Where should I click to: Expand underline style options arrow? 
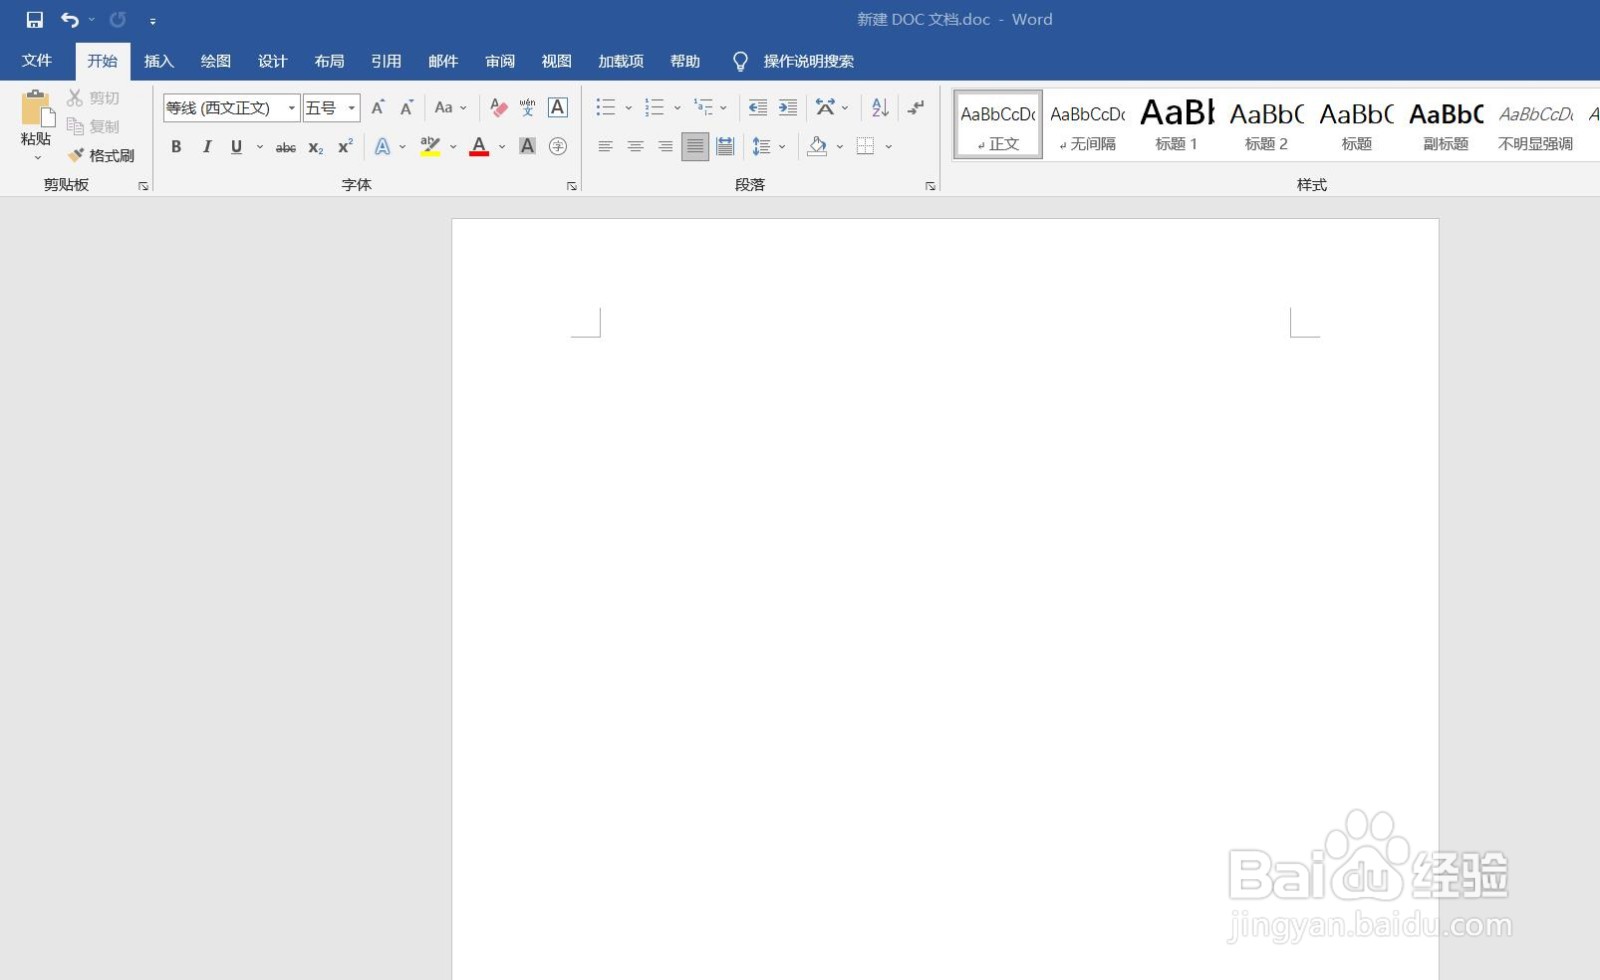click(x=260, y=147)
